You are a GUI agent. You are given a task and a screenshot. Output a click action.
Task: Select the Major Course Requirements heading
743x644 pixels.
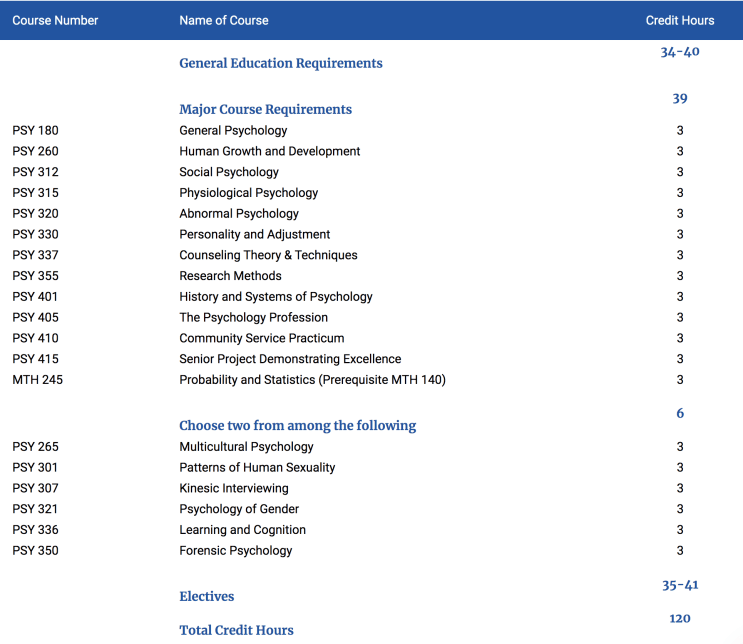coord(265,109)
